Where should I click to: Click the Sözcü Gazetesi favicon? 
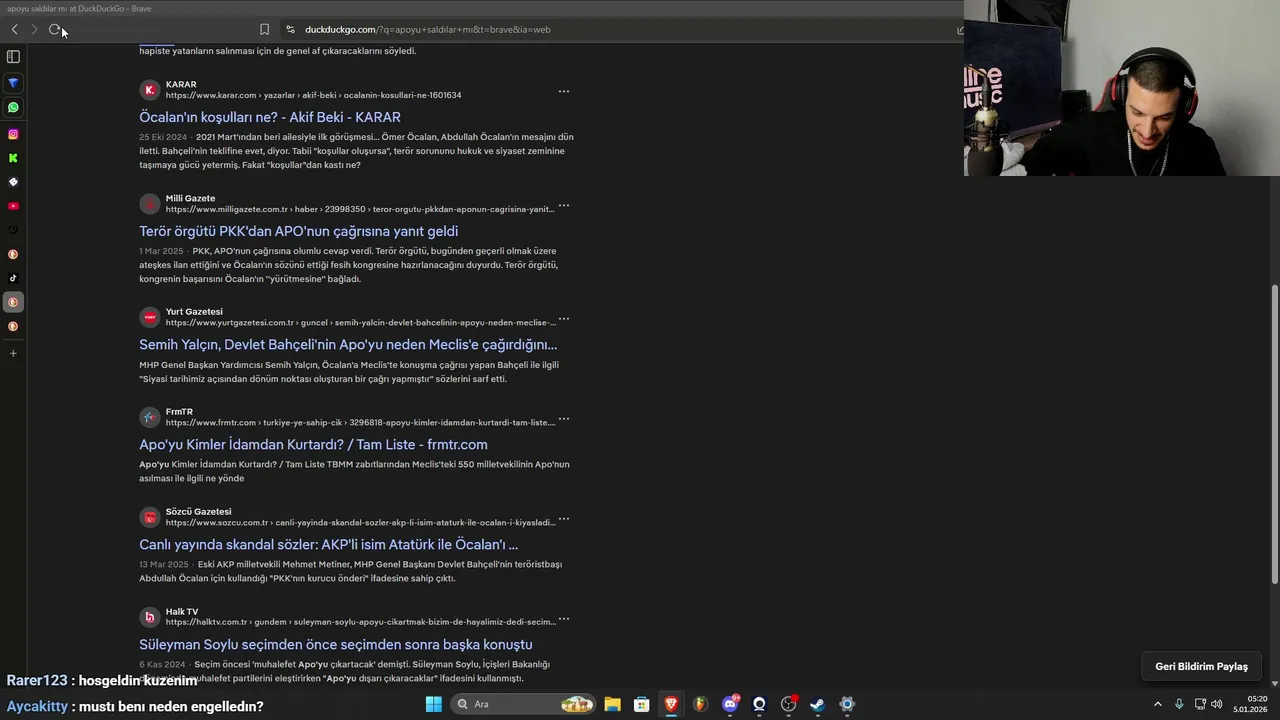click(x=150, y=517)
